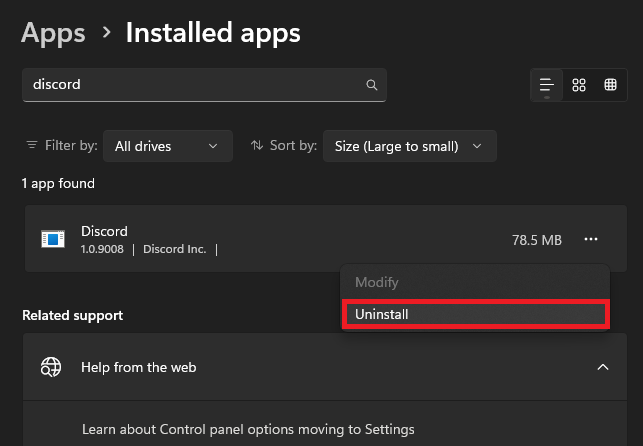Click the sort arrows icon

(x=257, y=145)
